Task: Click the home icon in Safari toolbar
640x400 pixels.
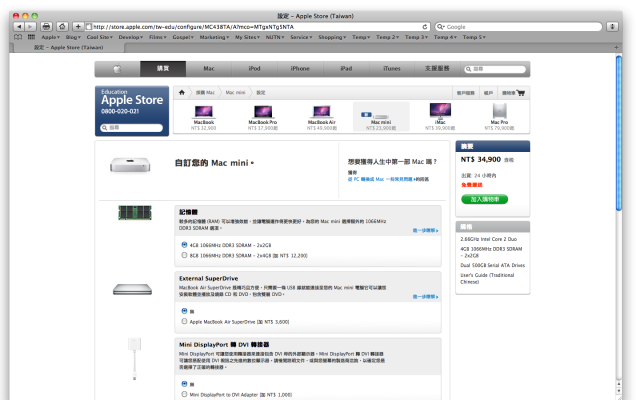Action: click(62, 27)
